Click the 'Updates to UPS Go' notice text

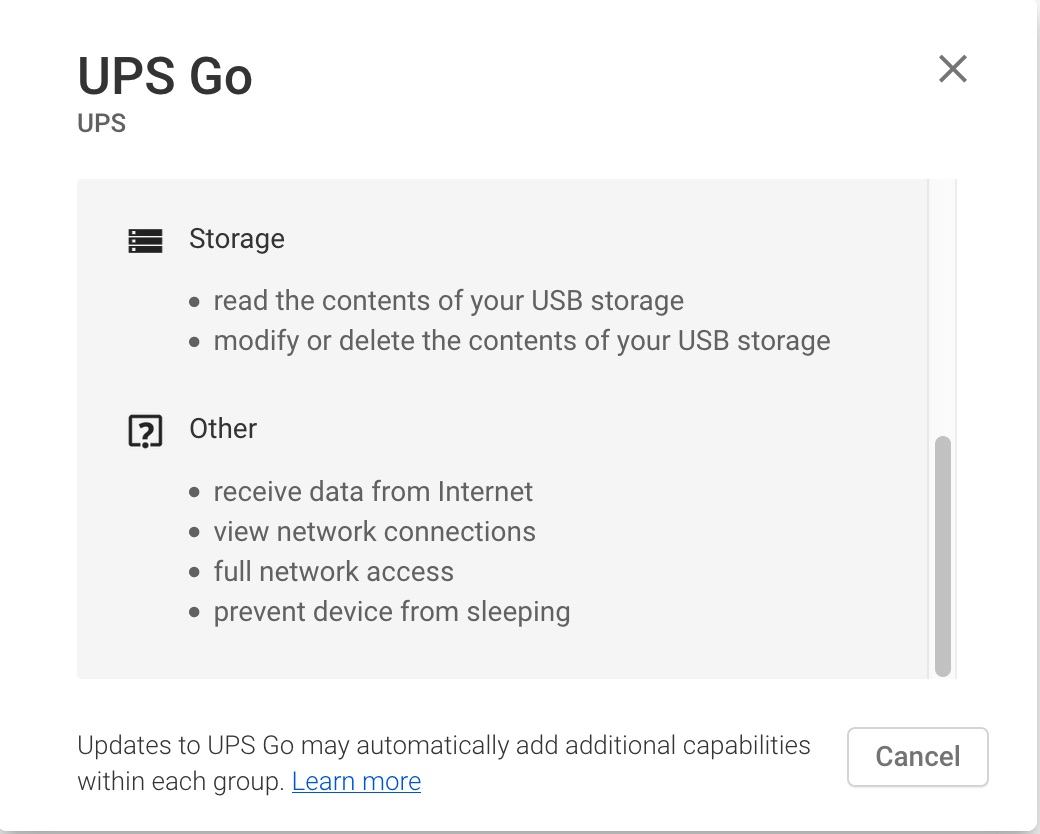coord(444,763)
